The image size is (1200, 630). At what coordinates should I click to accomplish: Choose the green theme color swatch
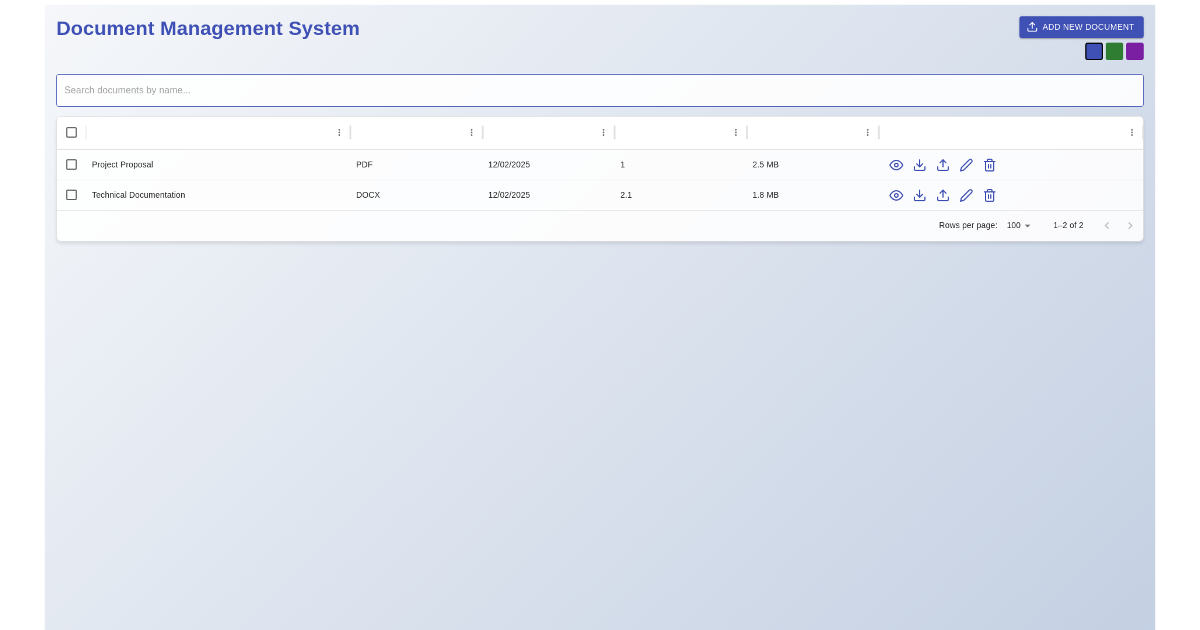pyautogui.click(x=1114, y=51)
